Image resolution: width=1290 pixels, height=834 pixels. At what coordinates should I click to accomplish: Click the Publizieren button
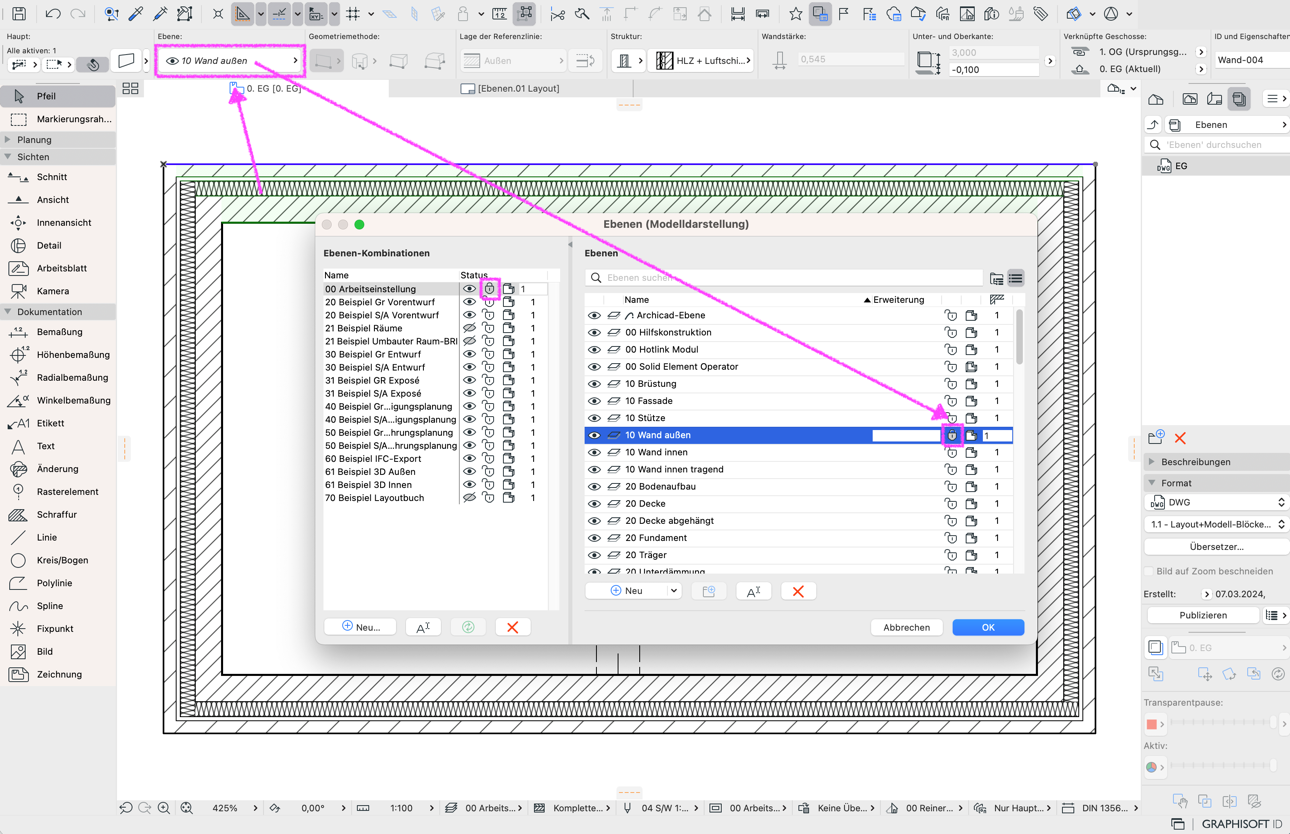pos(1203,616)
